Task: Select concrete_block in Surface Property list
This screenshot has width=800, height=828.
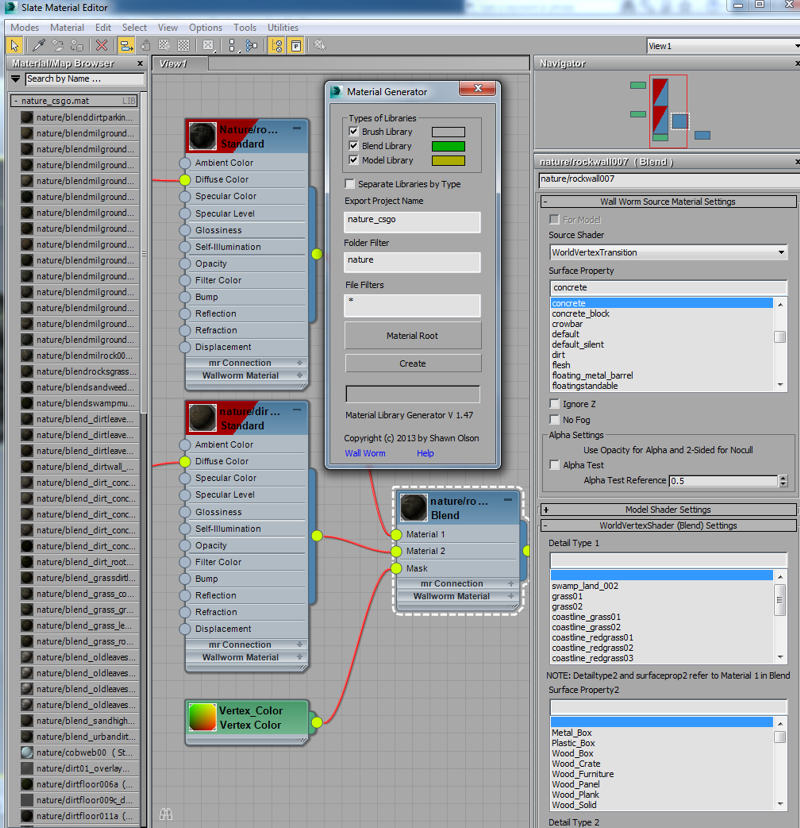Action: pyautogui.click(x=580, y=314)
